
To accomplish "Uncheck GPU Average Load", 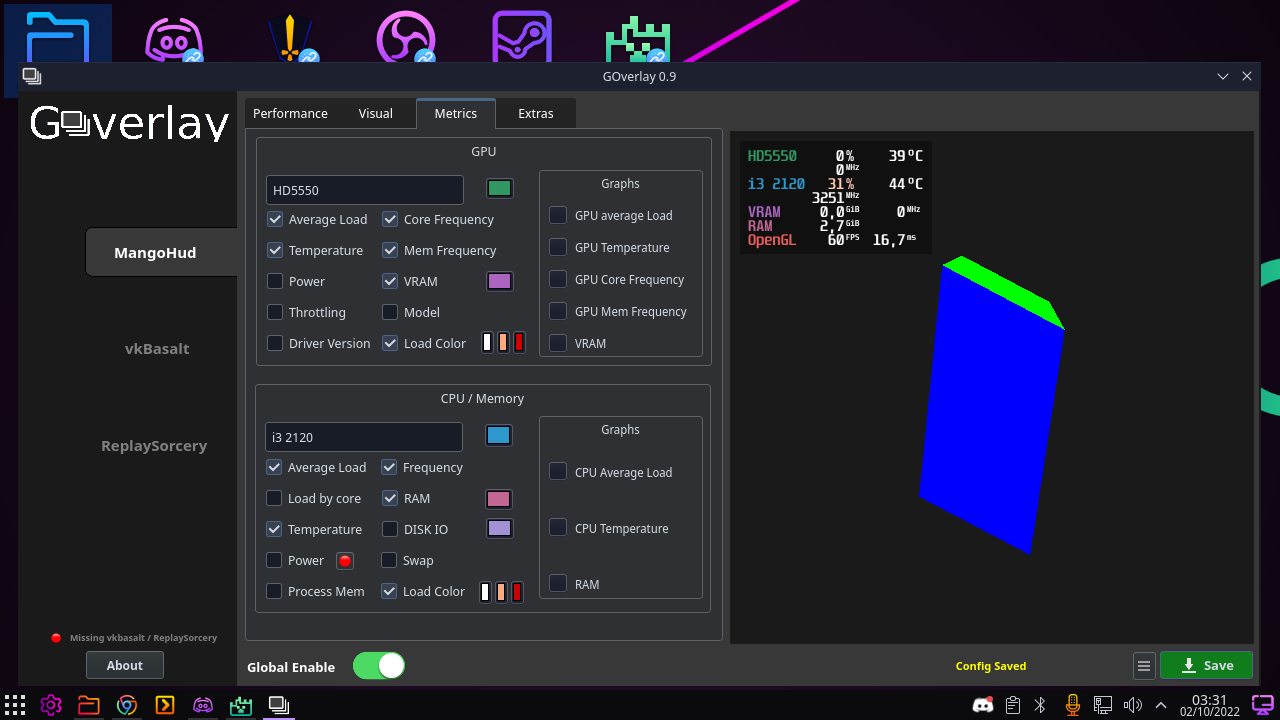I will pyautogui.click(x=275, y=219).
